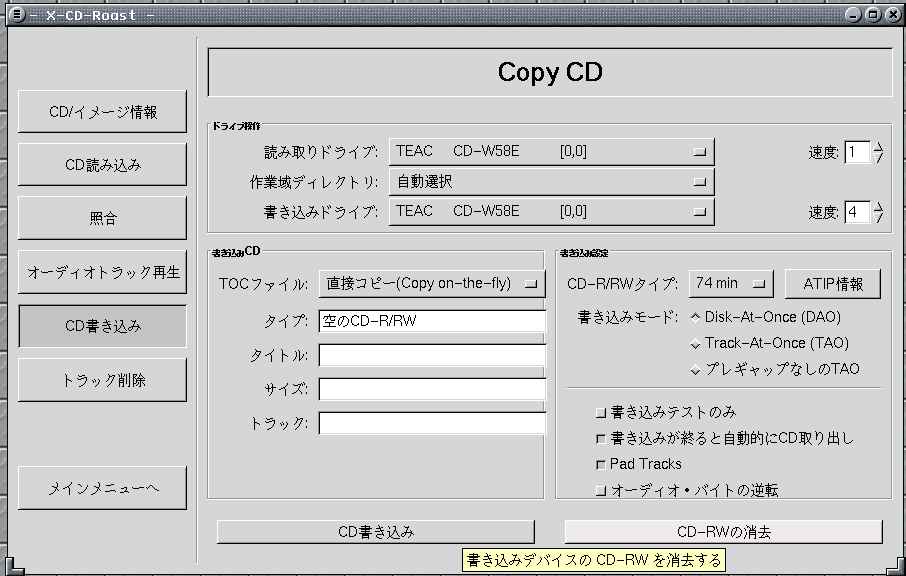Open the CD/イメージ情報 panel
The height and width of the screenshot is (576, 906).
(x=102, y=112)
